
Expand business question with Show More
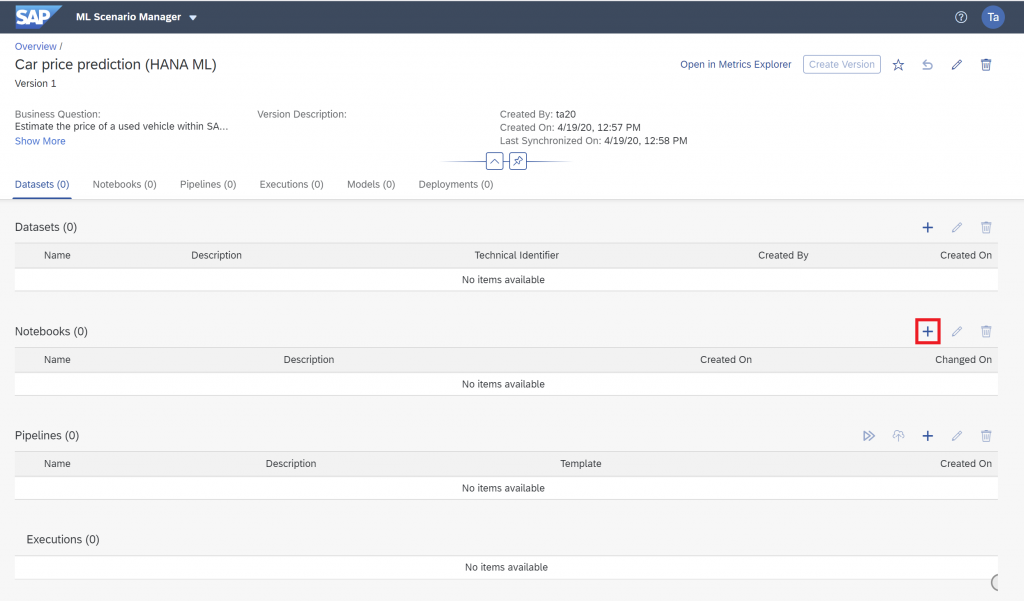40,141
